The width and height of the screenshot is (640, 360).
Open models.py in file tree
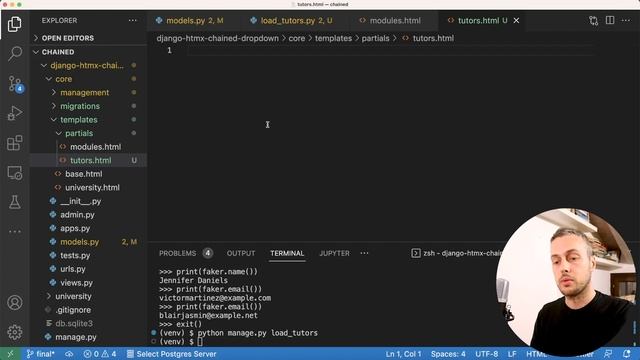(80, 242)
